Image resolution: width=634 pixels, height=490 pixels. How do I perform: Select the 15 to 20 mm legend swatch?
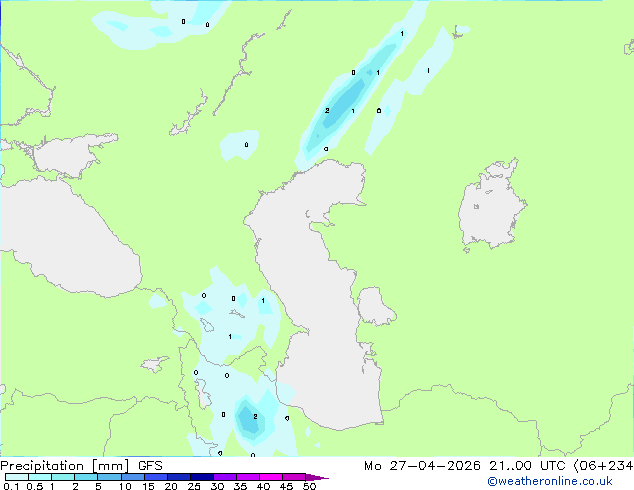[x=156, y=477]
